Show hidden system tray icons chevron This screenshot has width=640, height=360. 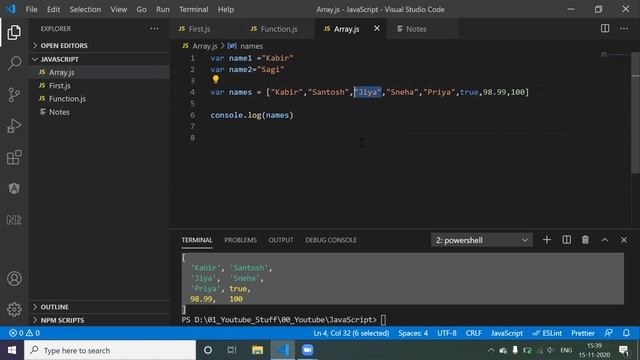491,350
